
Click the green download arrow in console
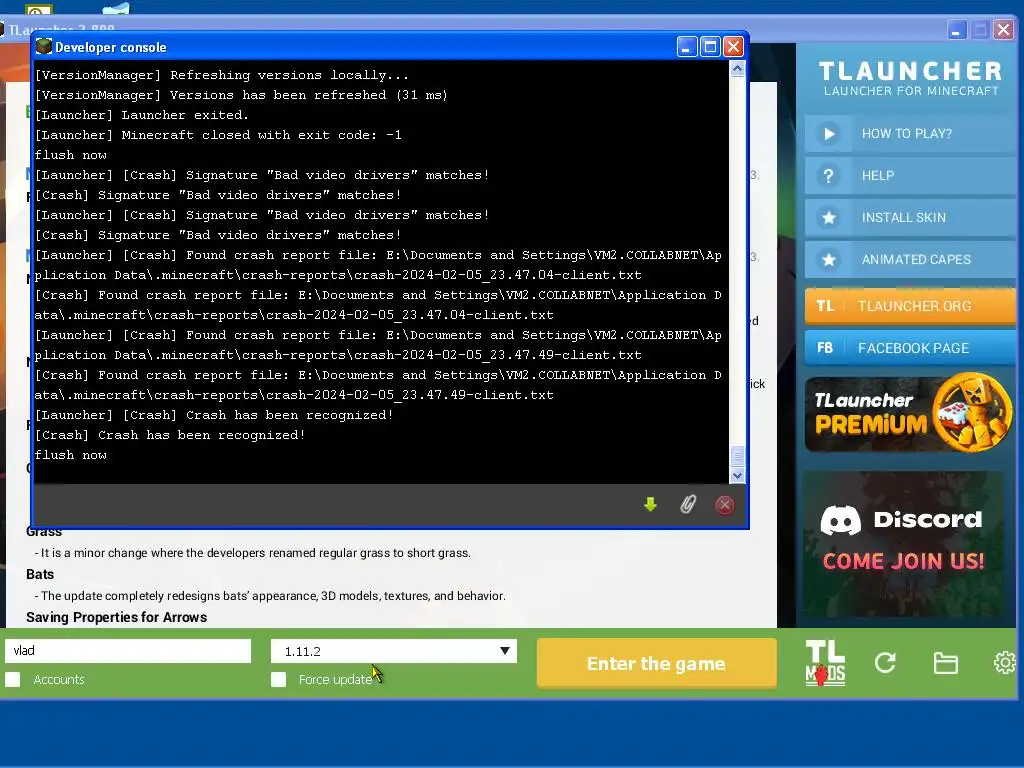coord(650,504)
